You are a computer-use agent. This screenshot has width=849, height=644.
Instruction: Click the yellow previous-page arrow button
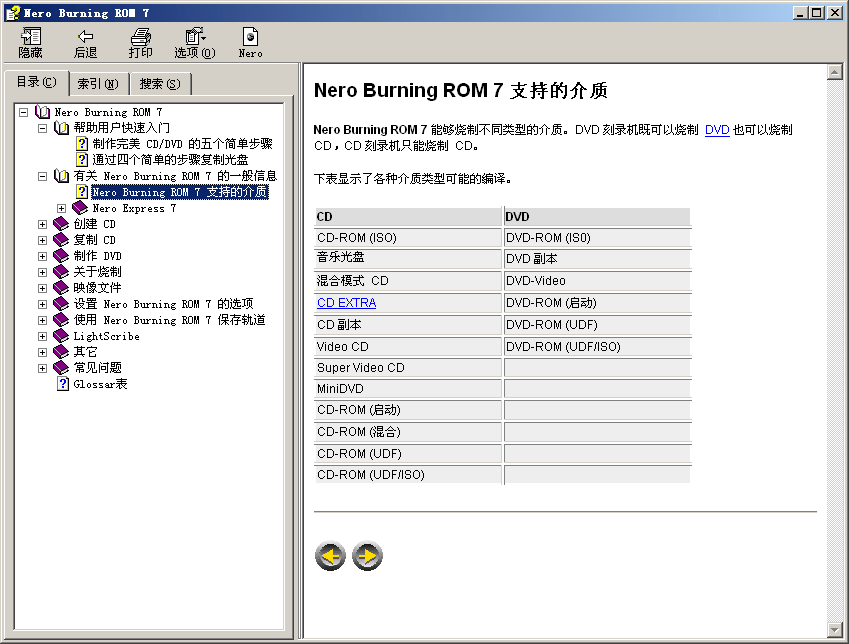coord(330,556)
